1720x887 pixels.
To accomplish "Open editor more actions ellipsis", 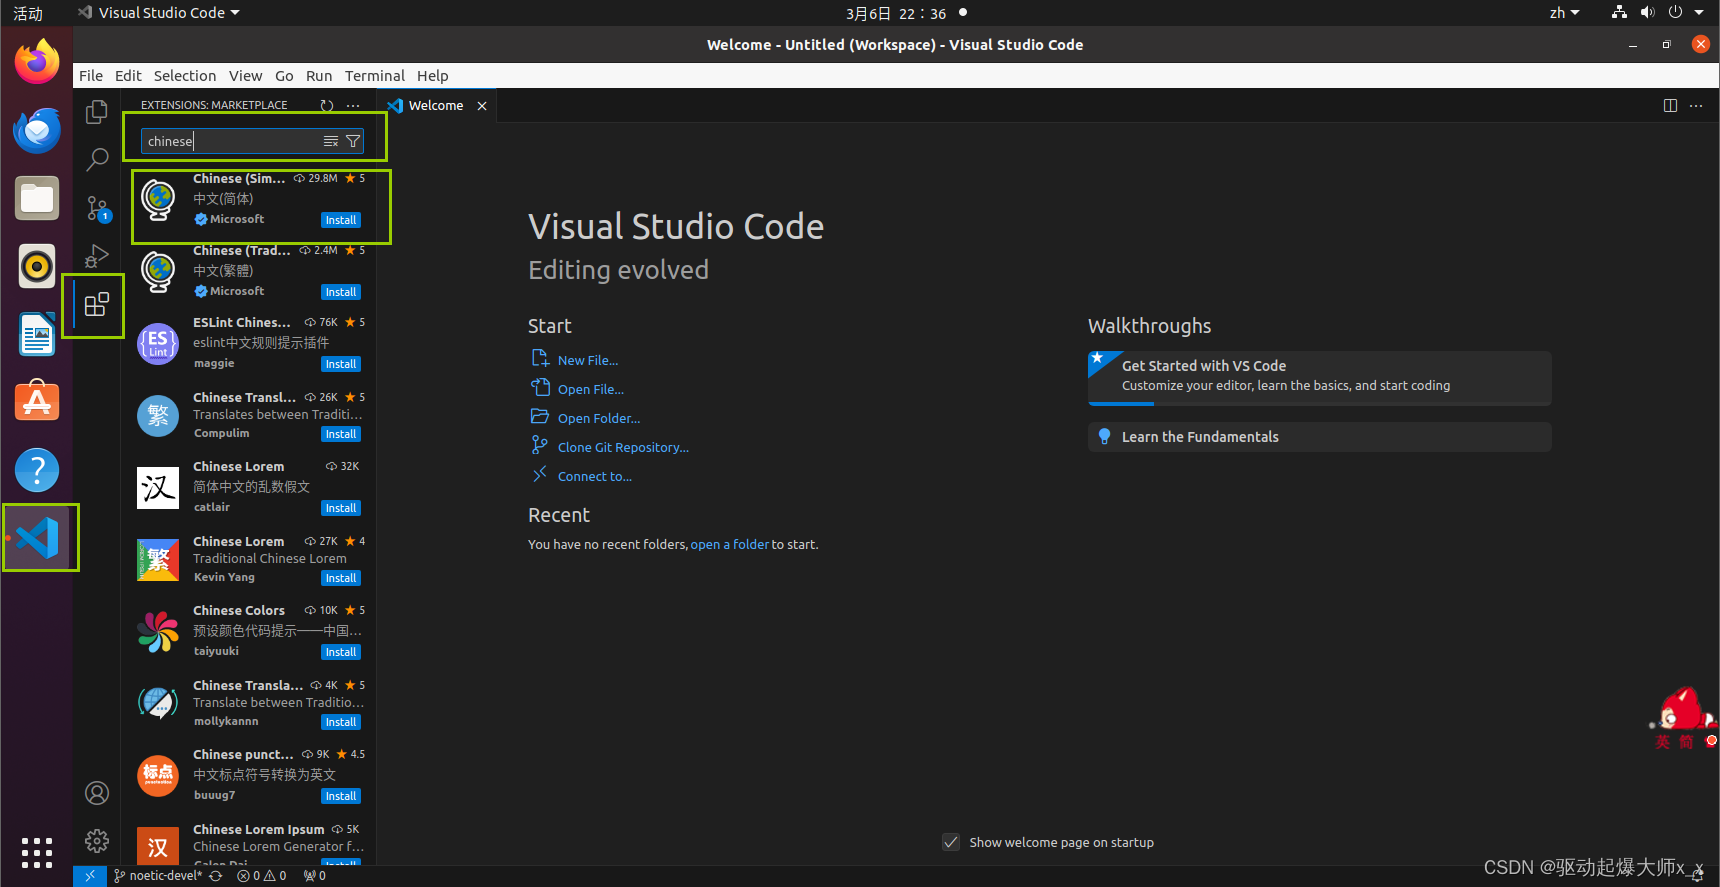I will [1696, 106].
